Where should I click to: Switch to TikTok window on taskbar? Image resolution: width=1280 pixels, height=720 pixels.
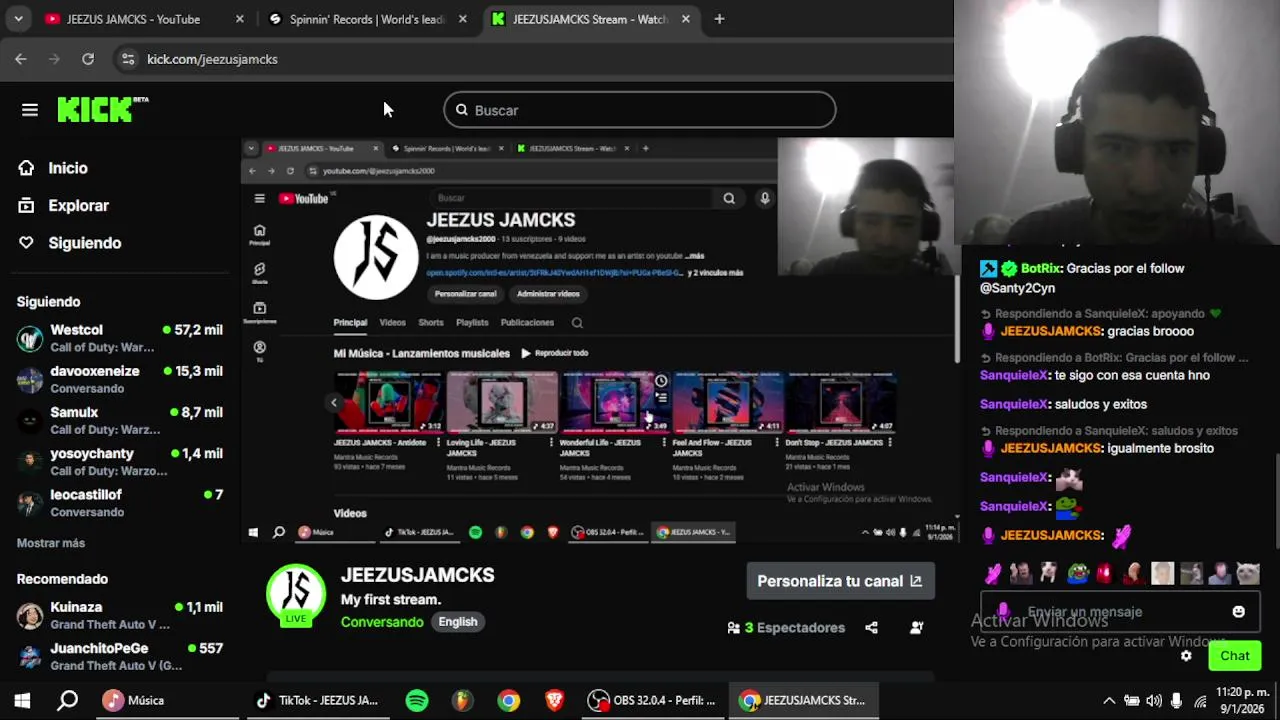(x=319, y=700)
